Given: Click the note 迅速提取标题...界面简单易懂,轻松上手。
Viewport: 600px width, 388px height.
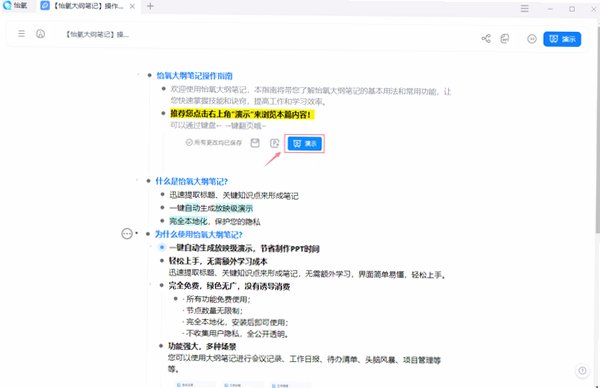Looking at the screenshot, I should coord(307,274).
